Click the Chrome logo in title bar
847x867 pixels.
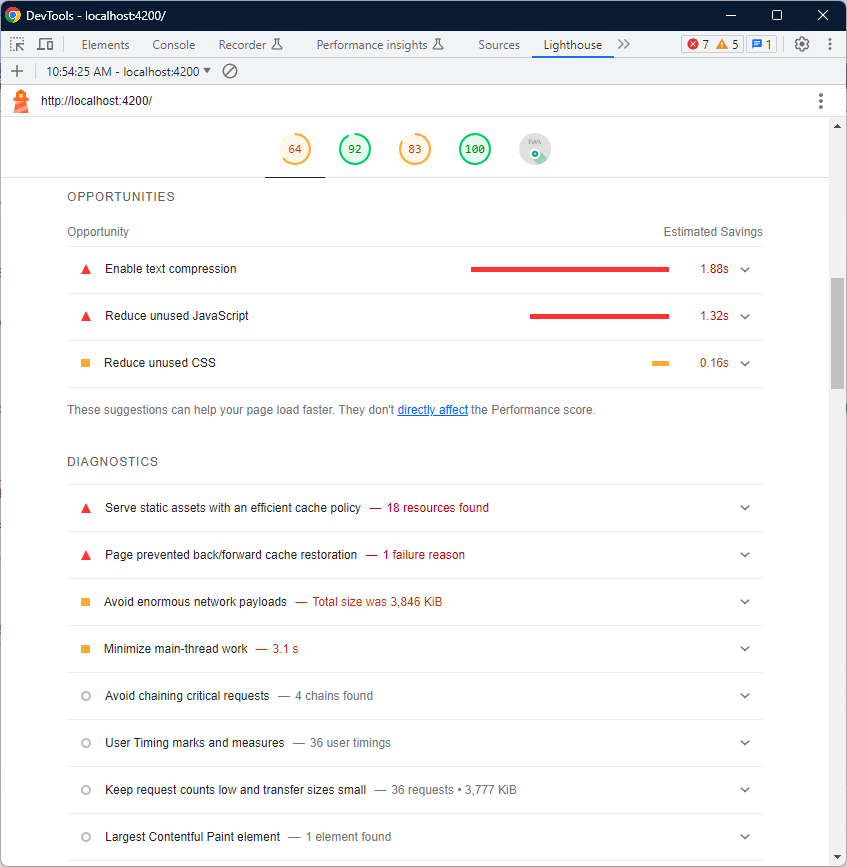[x=13, y=15]
